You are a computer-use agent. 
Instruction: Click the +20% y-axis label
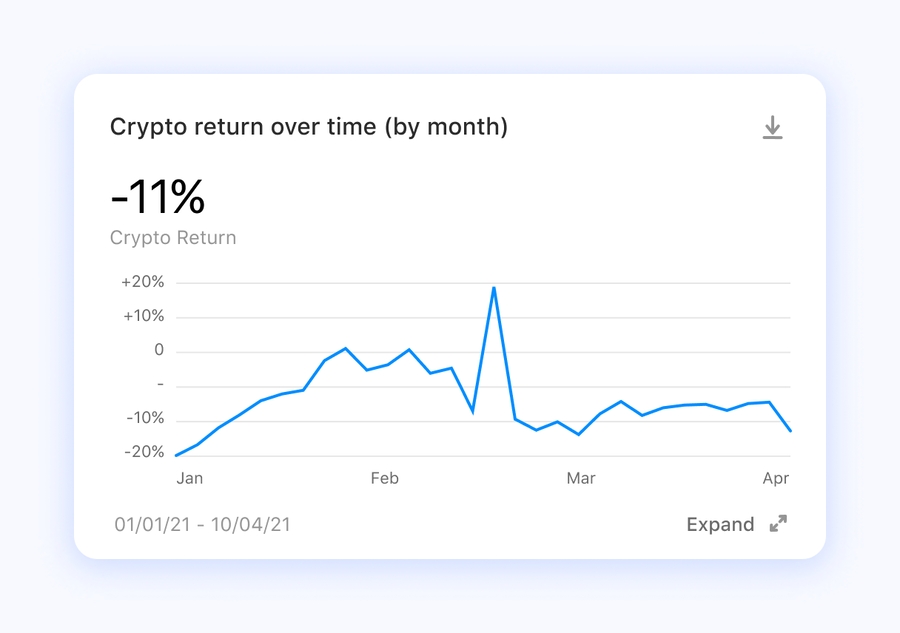click(x=142, y=282)
